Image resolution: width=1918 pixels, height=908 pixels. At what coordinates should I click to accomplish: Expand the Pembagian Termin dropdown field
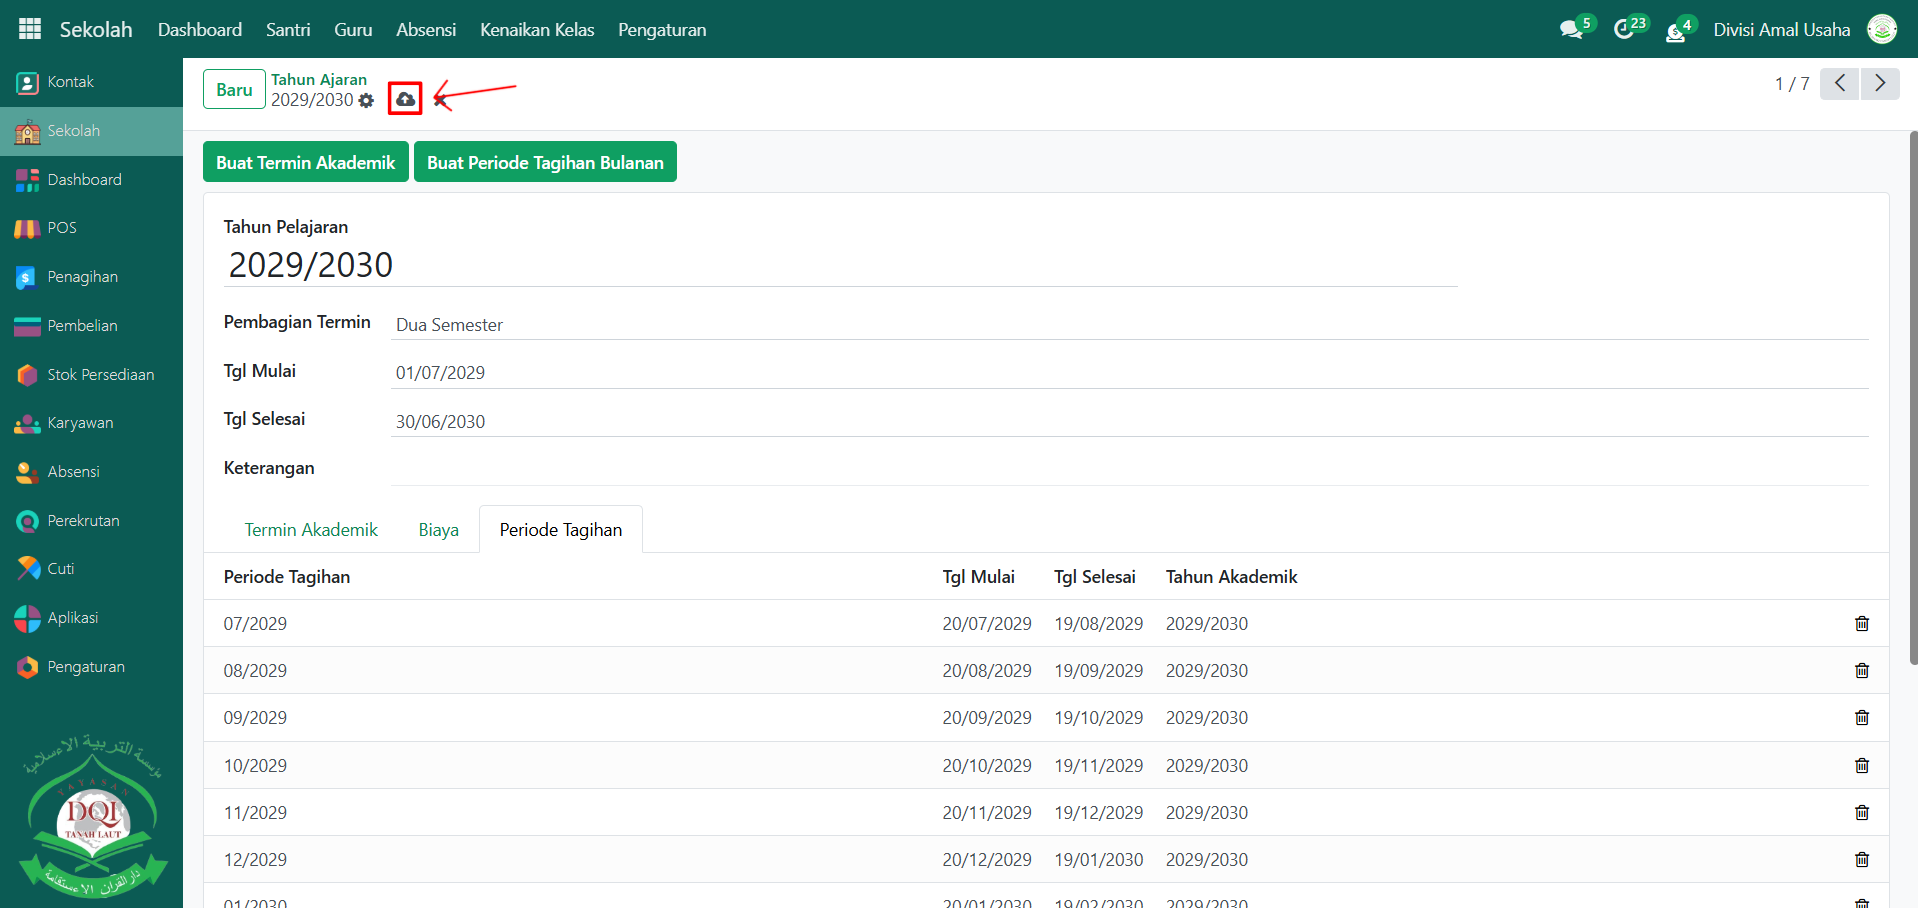coord(1128,325)
